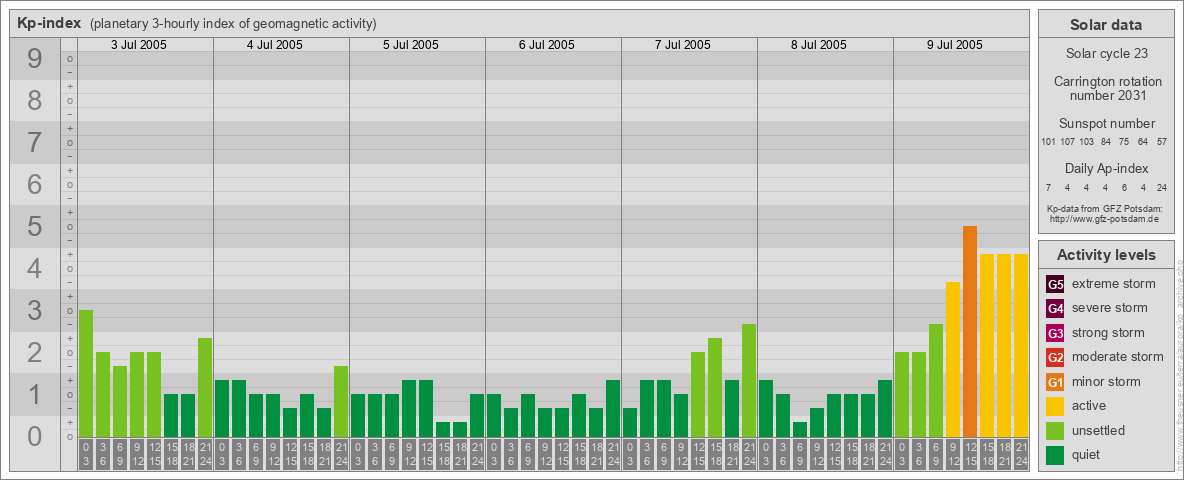Viewport: 1184px width, 480px height.
Task: Click the y-axis label 5
Action: click(34, 226)
